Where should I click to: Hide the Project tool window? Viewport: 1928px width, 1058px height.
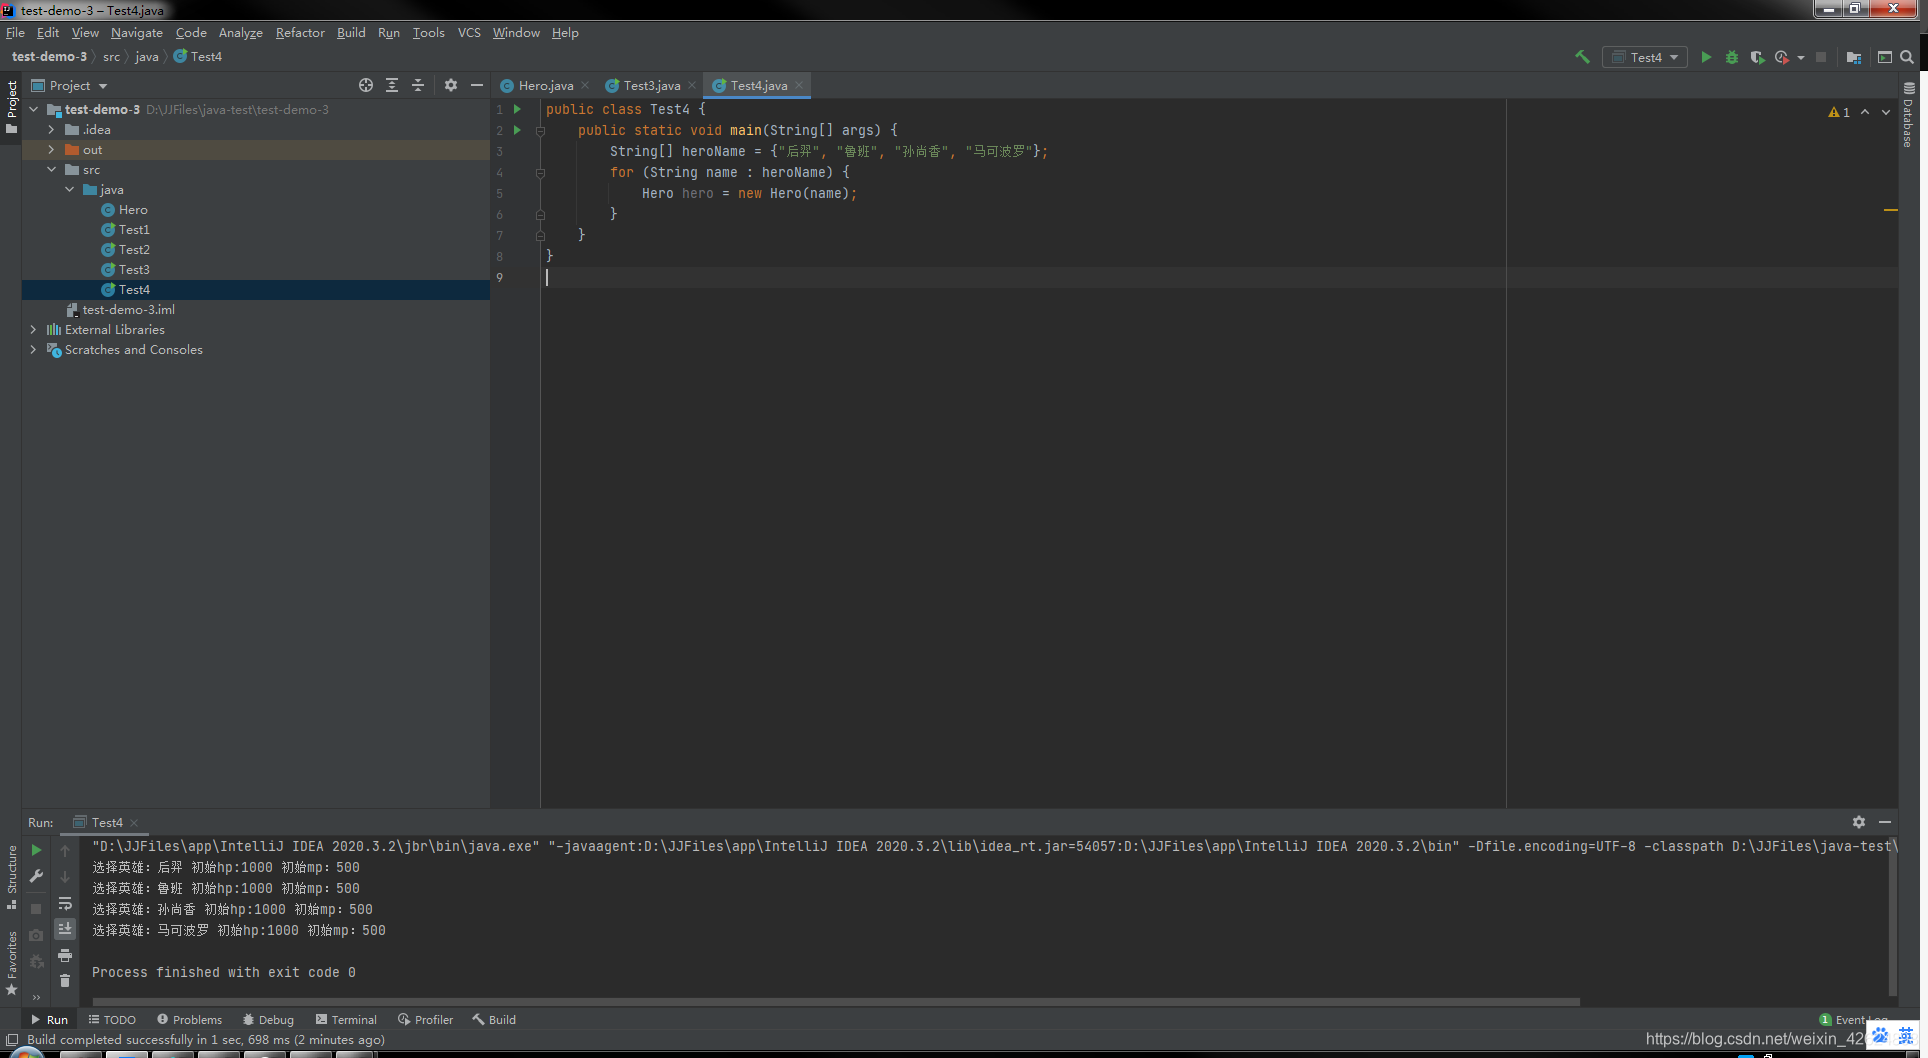pos(477,85)
